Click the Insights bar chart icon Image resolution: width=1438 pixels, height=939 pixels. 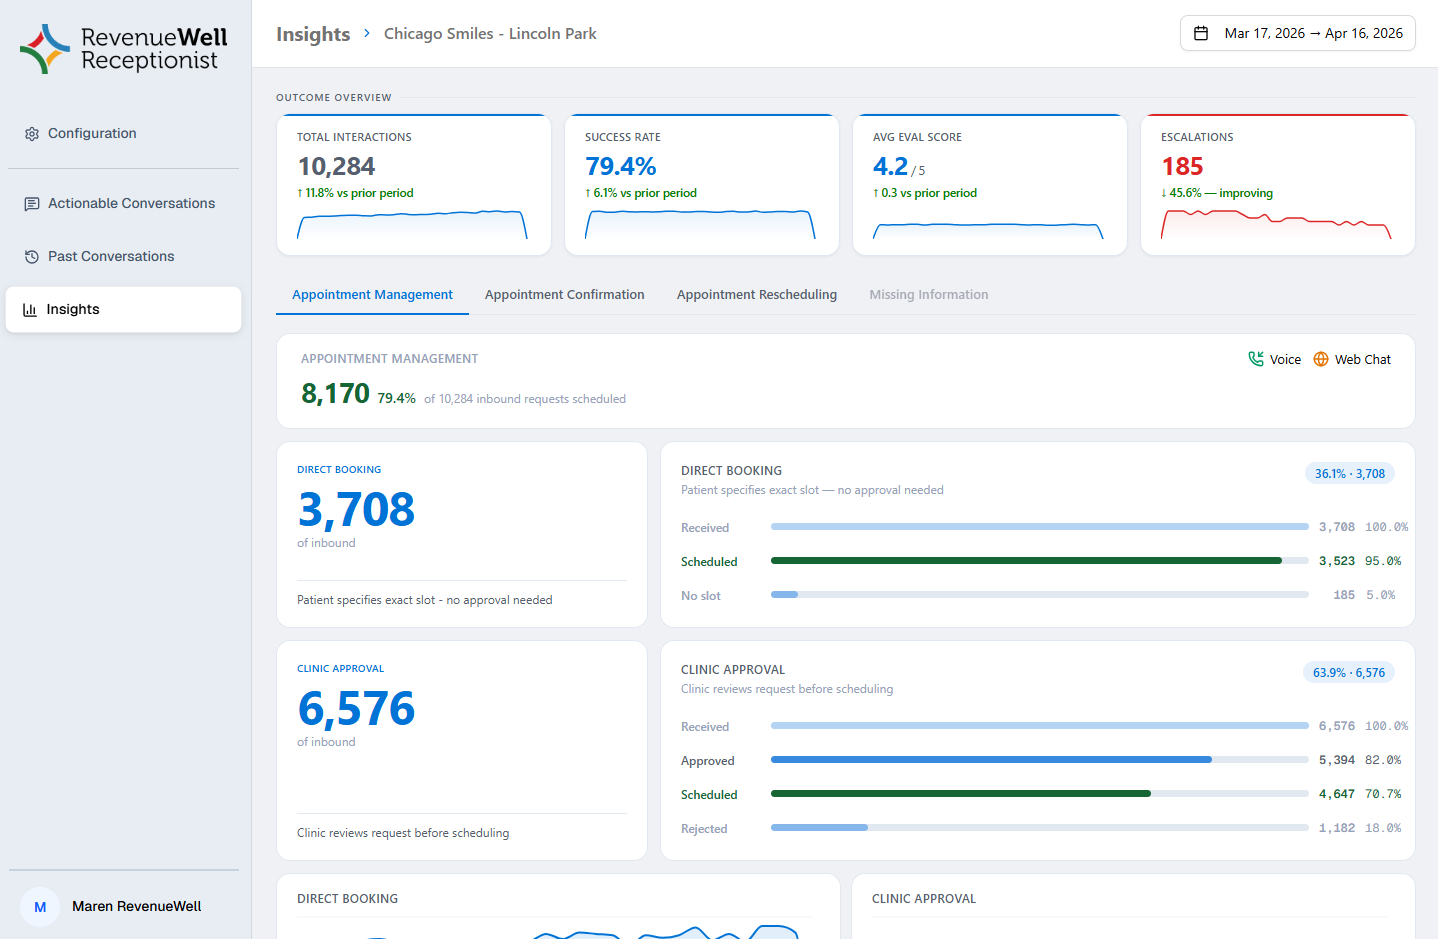coord(30,310)
